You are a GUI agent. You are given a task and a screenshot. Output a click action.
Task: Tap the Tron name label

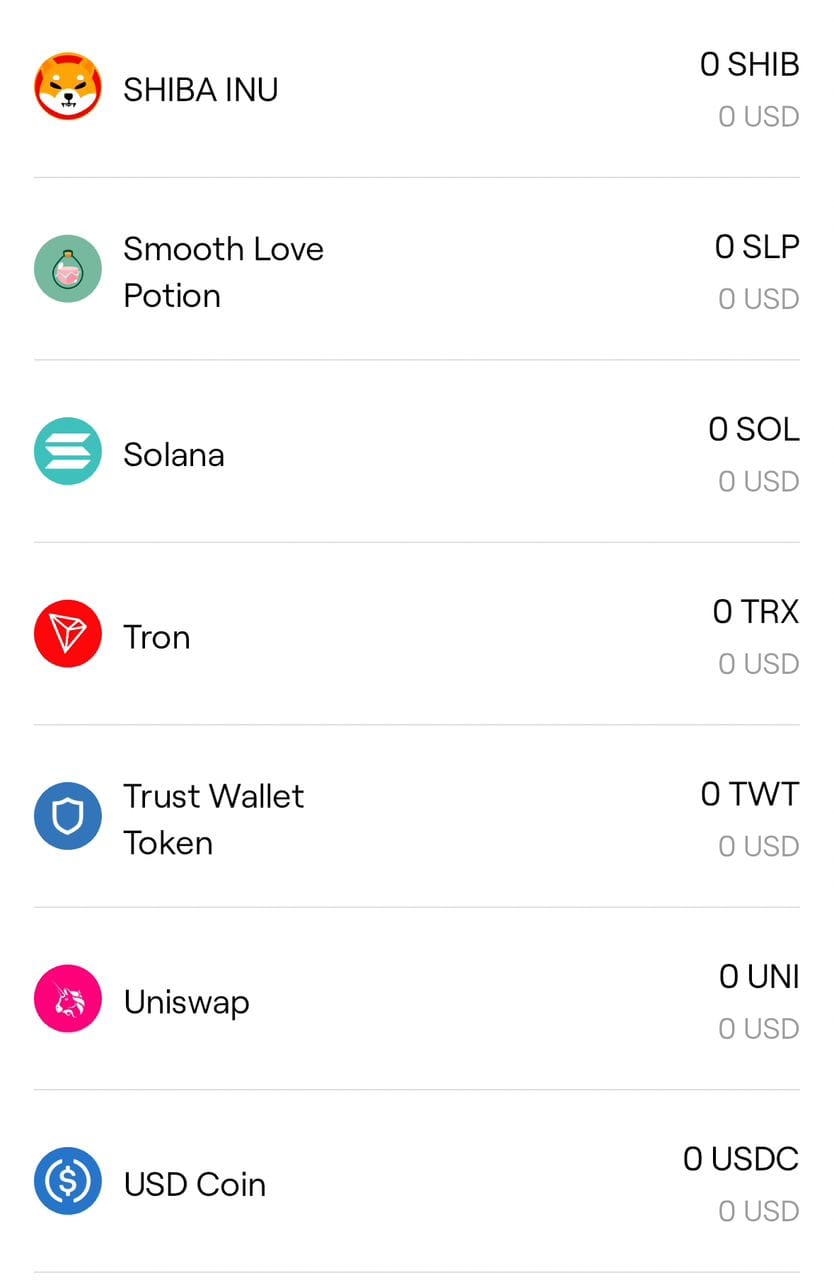coord(157,637)
